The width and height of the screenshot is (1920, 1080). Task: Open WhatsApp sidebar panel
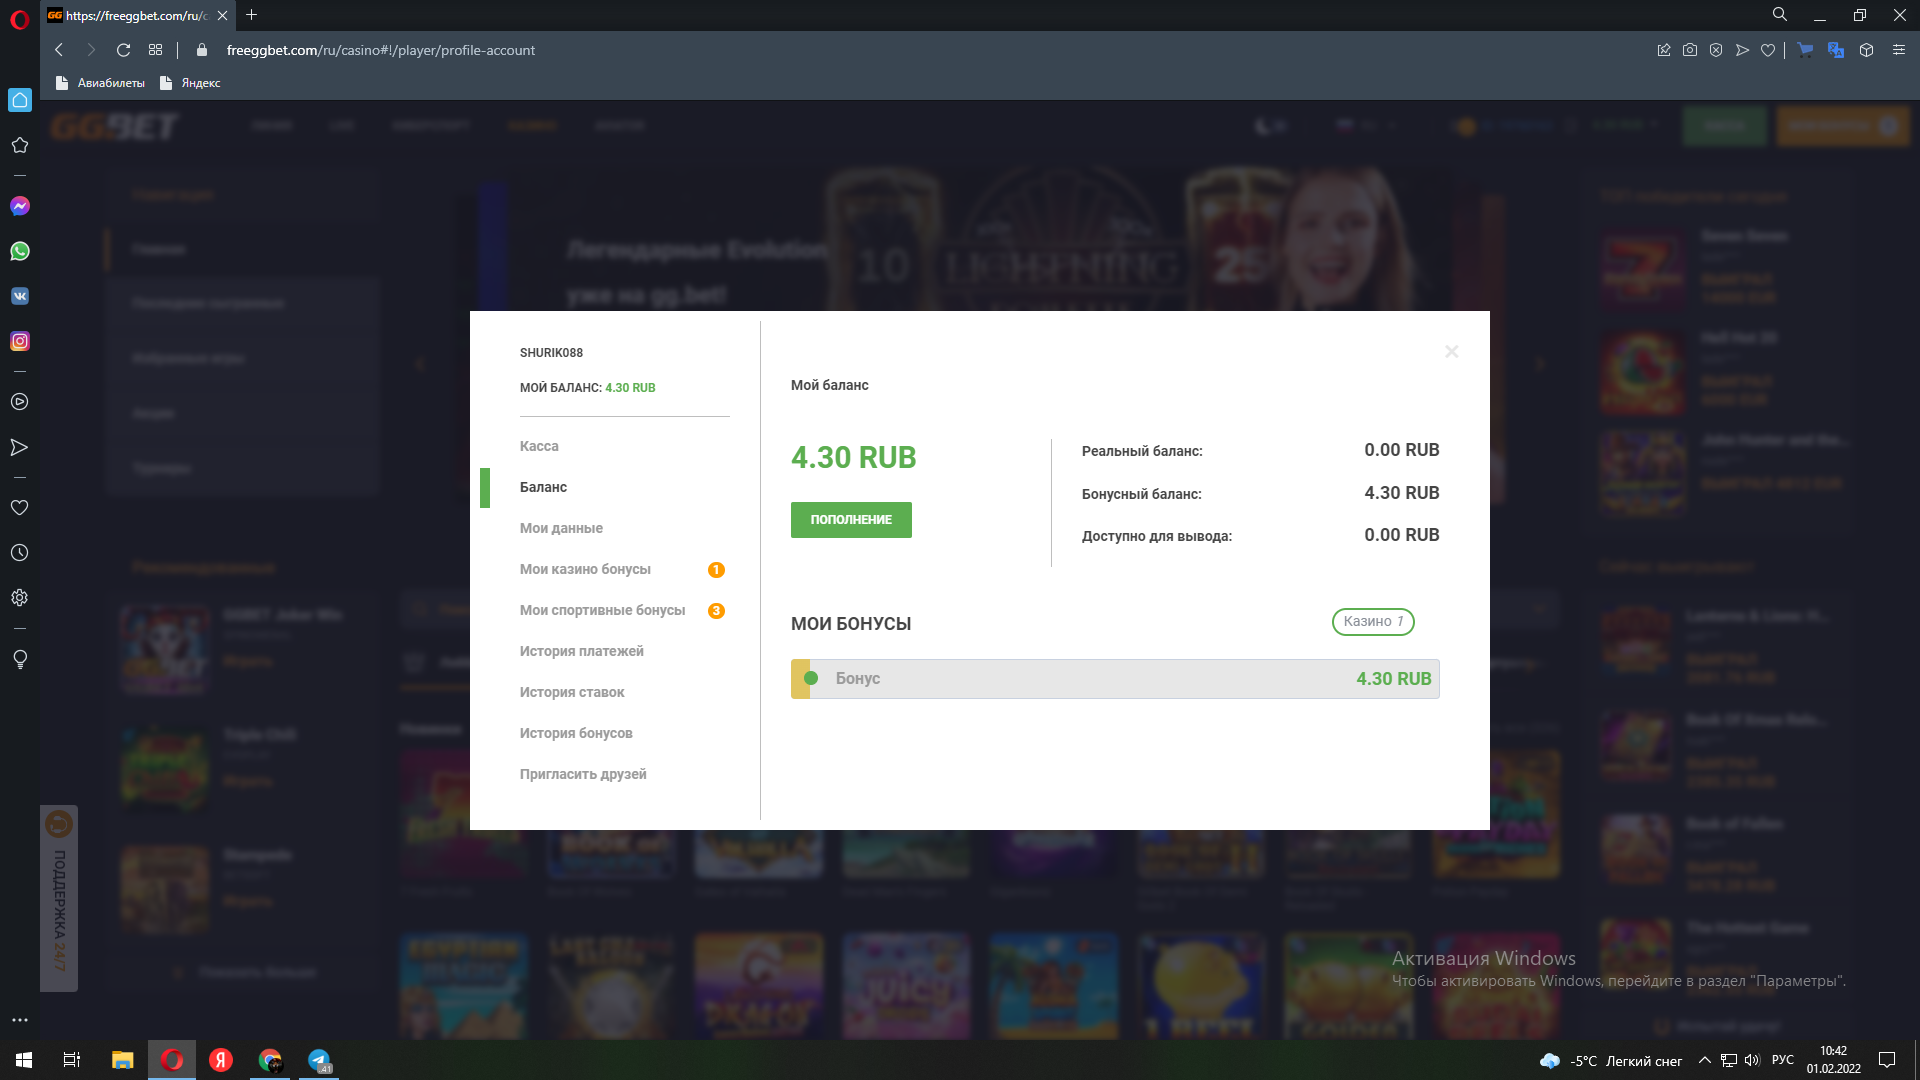coord(20,251)
